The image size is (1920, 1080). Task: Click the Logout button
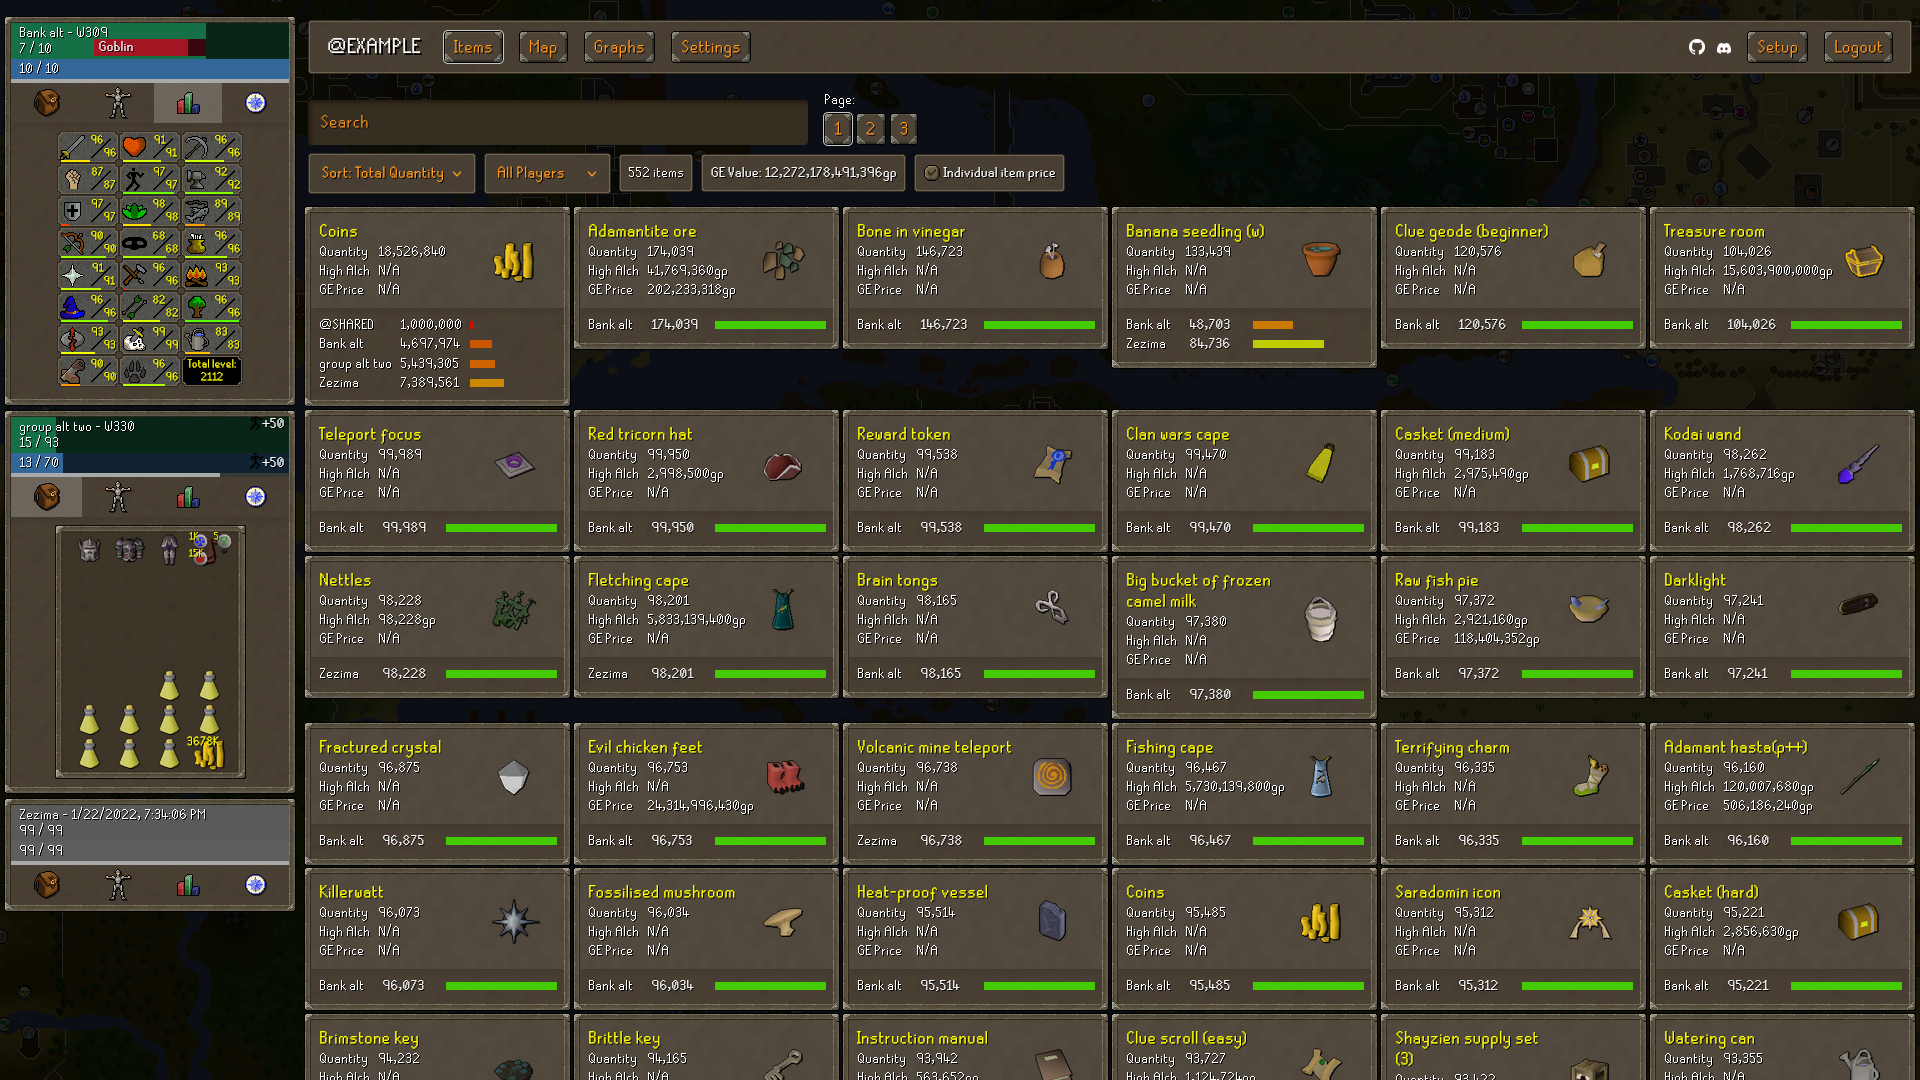[x=1857, y=47]
